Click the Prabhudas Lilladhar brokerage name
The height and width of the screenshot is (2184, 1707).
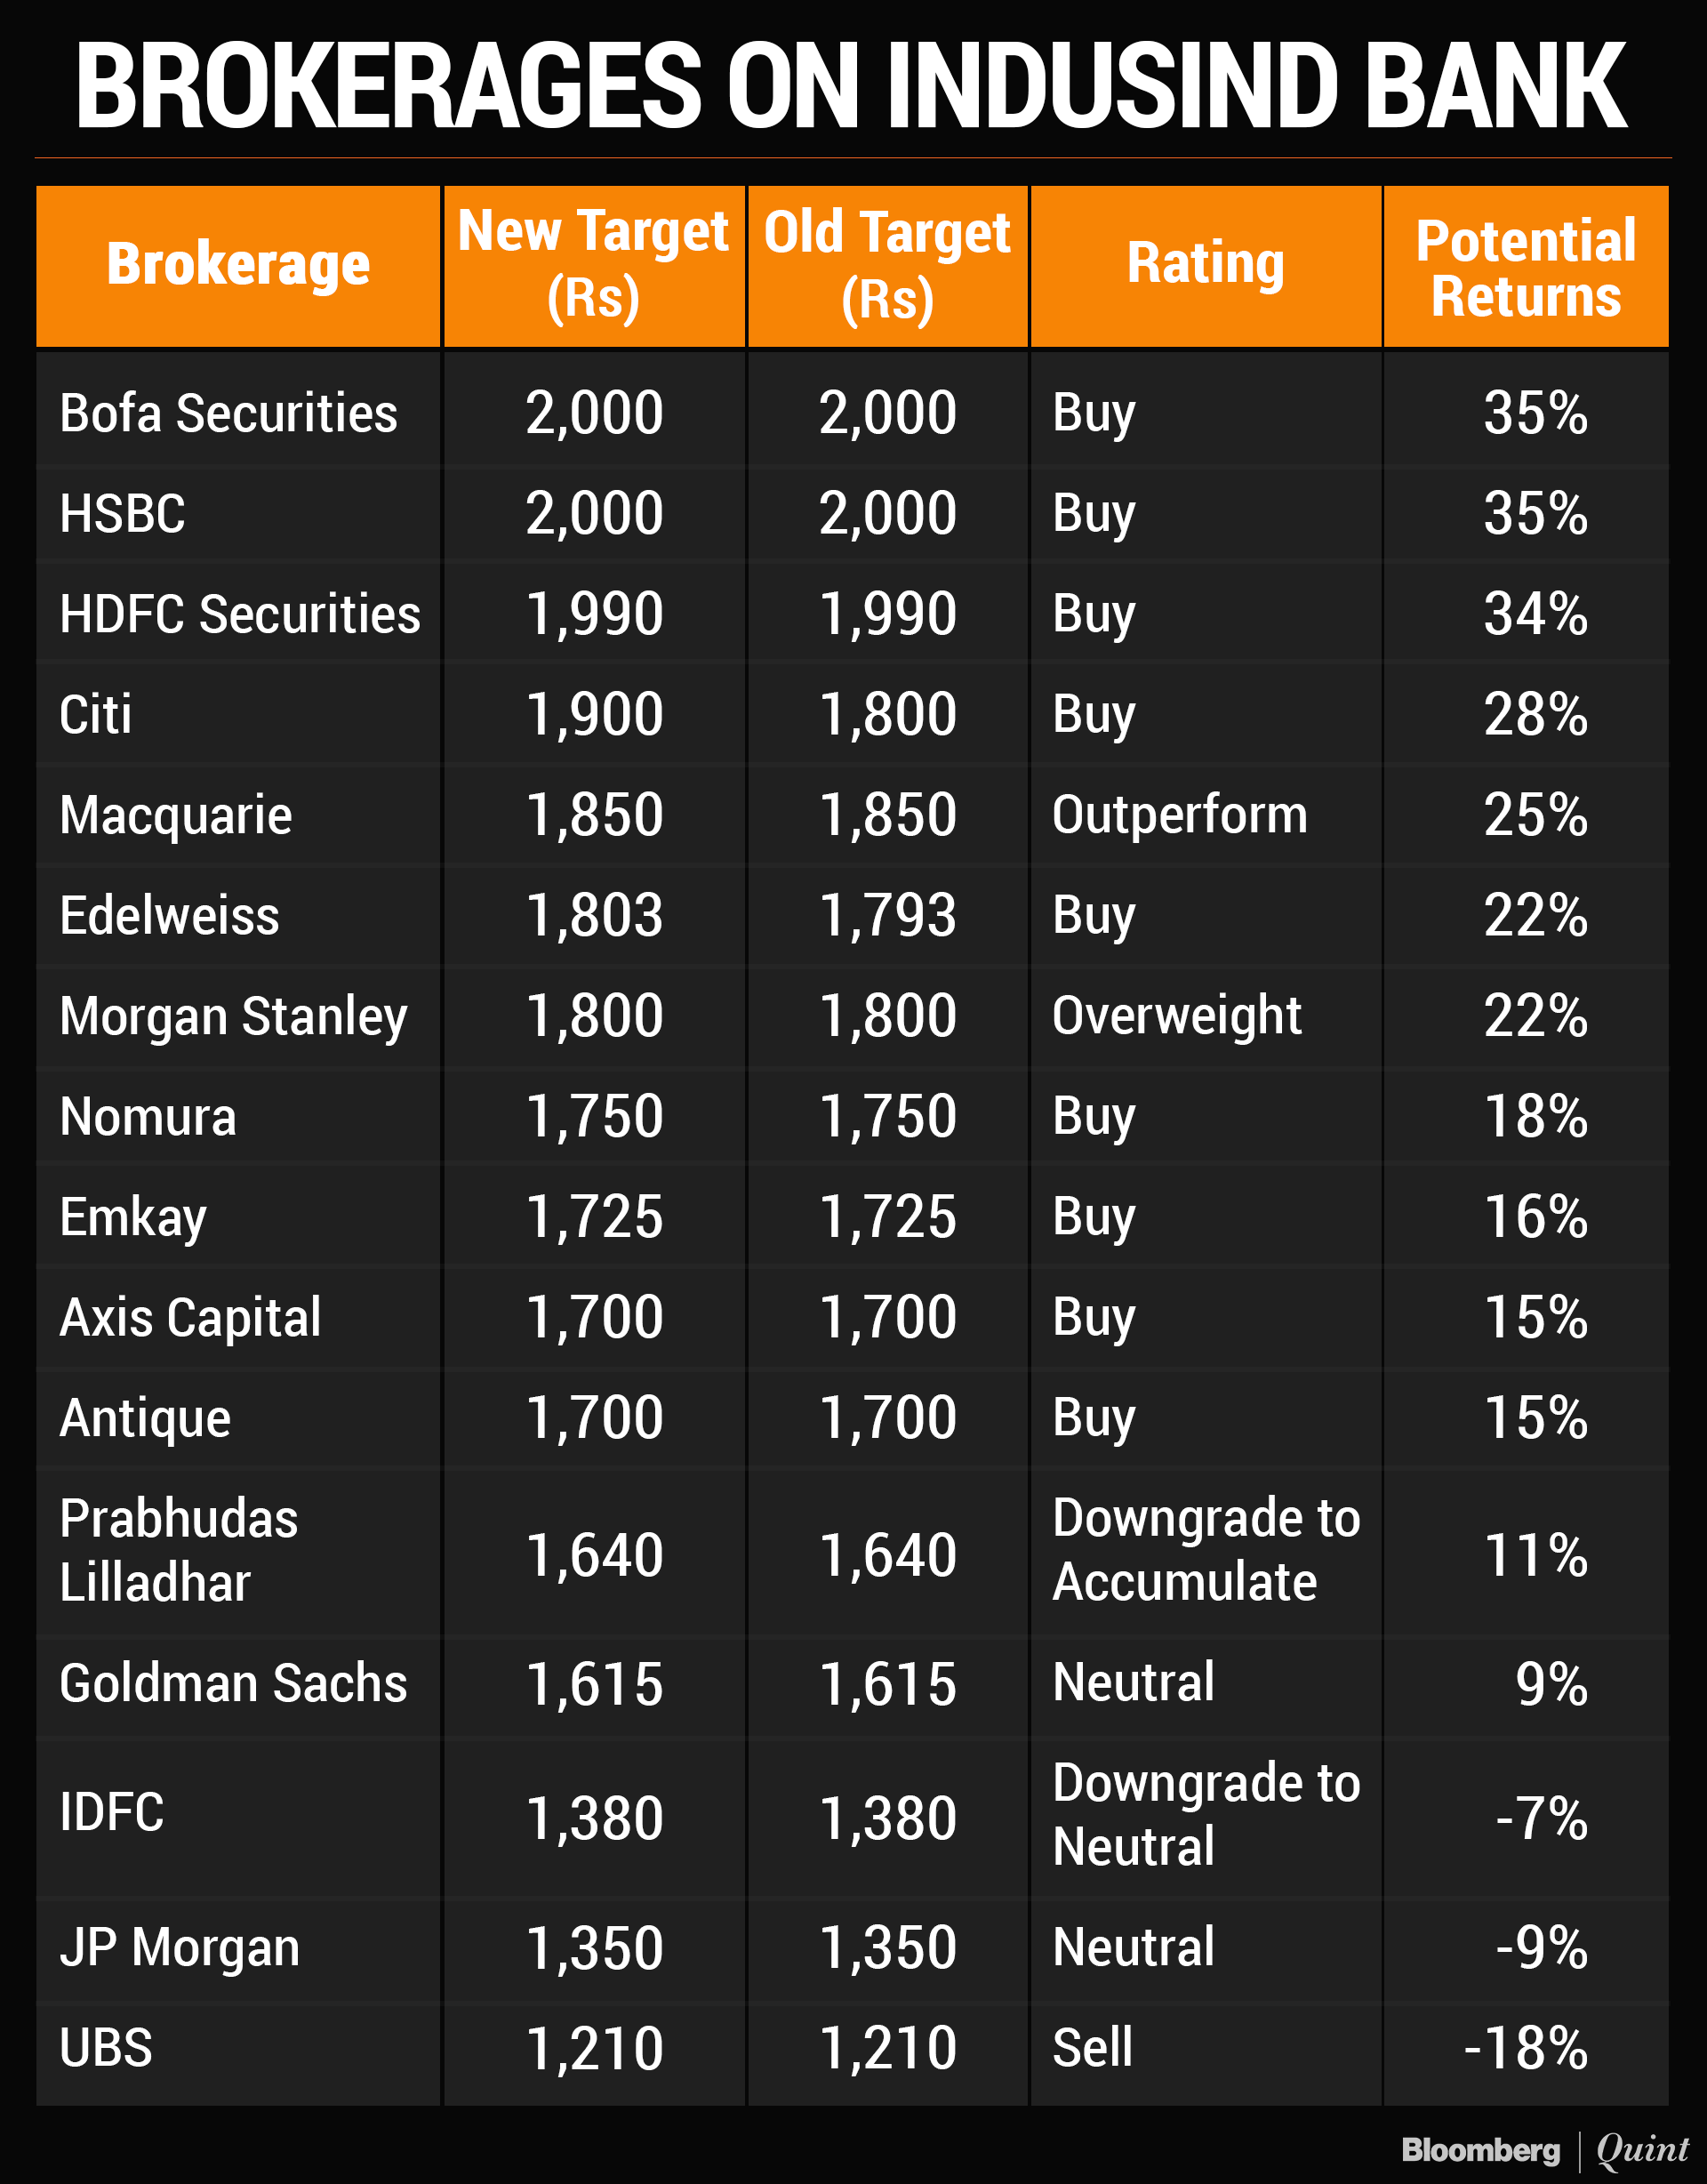pos(178,1550)
